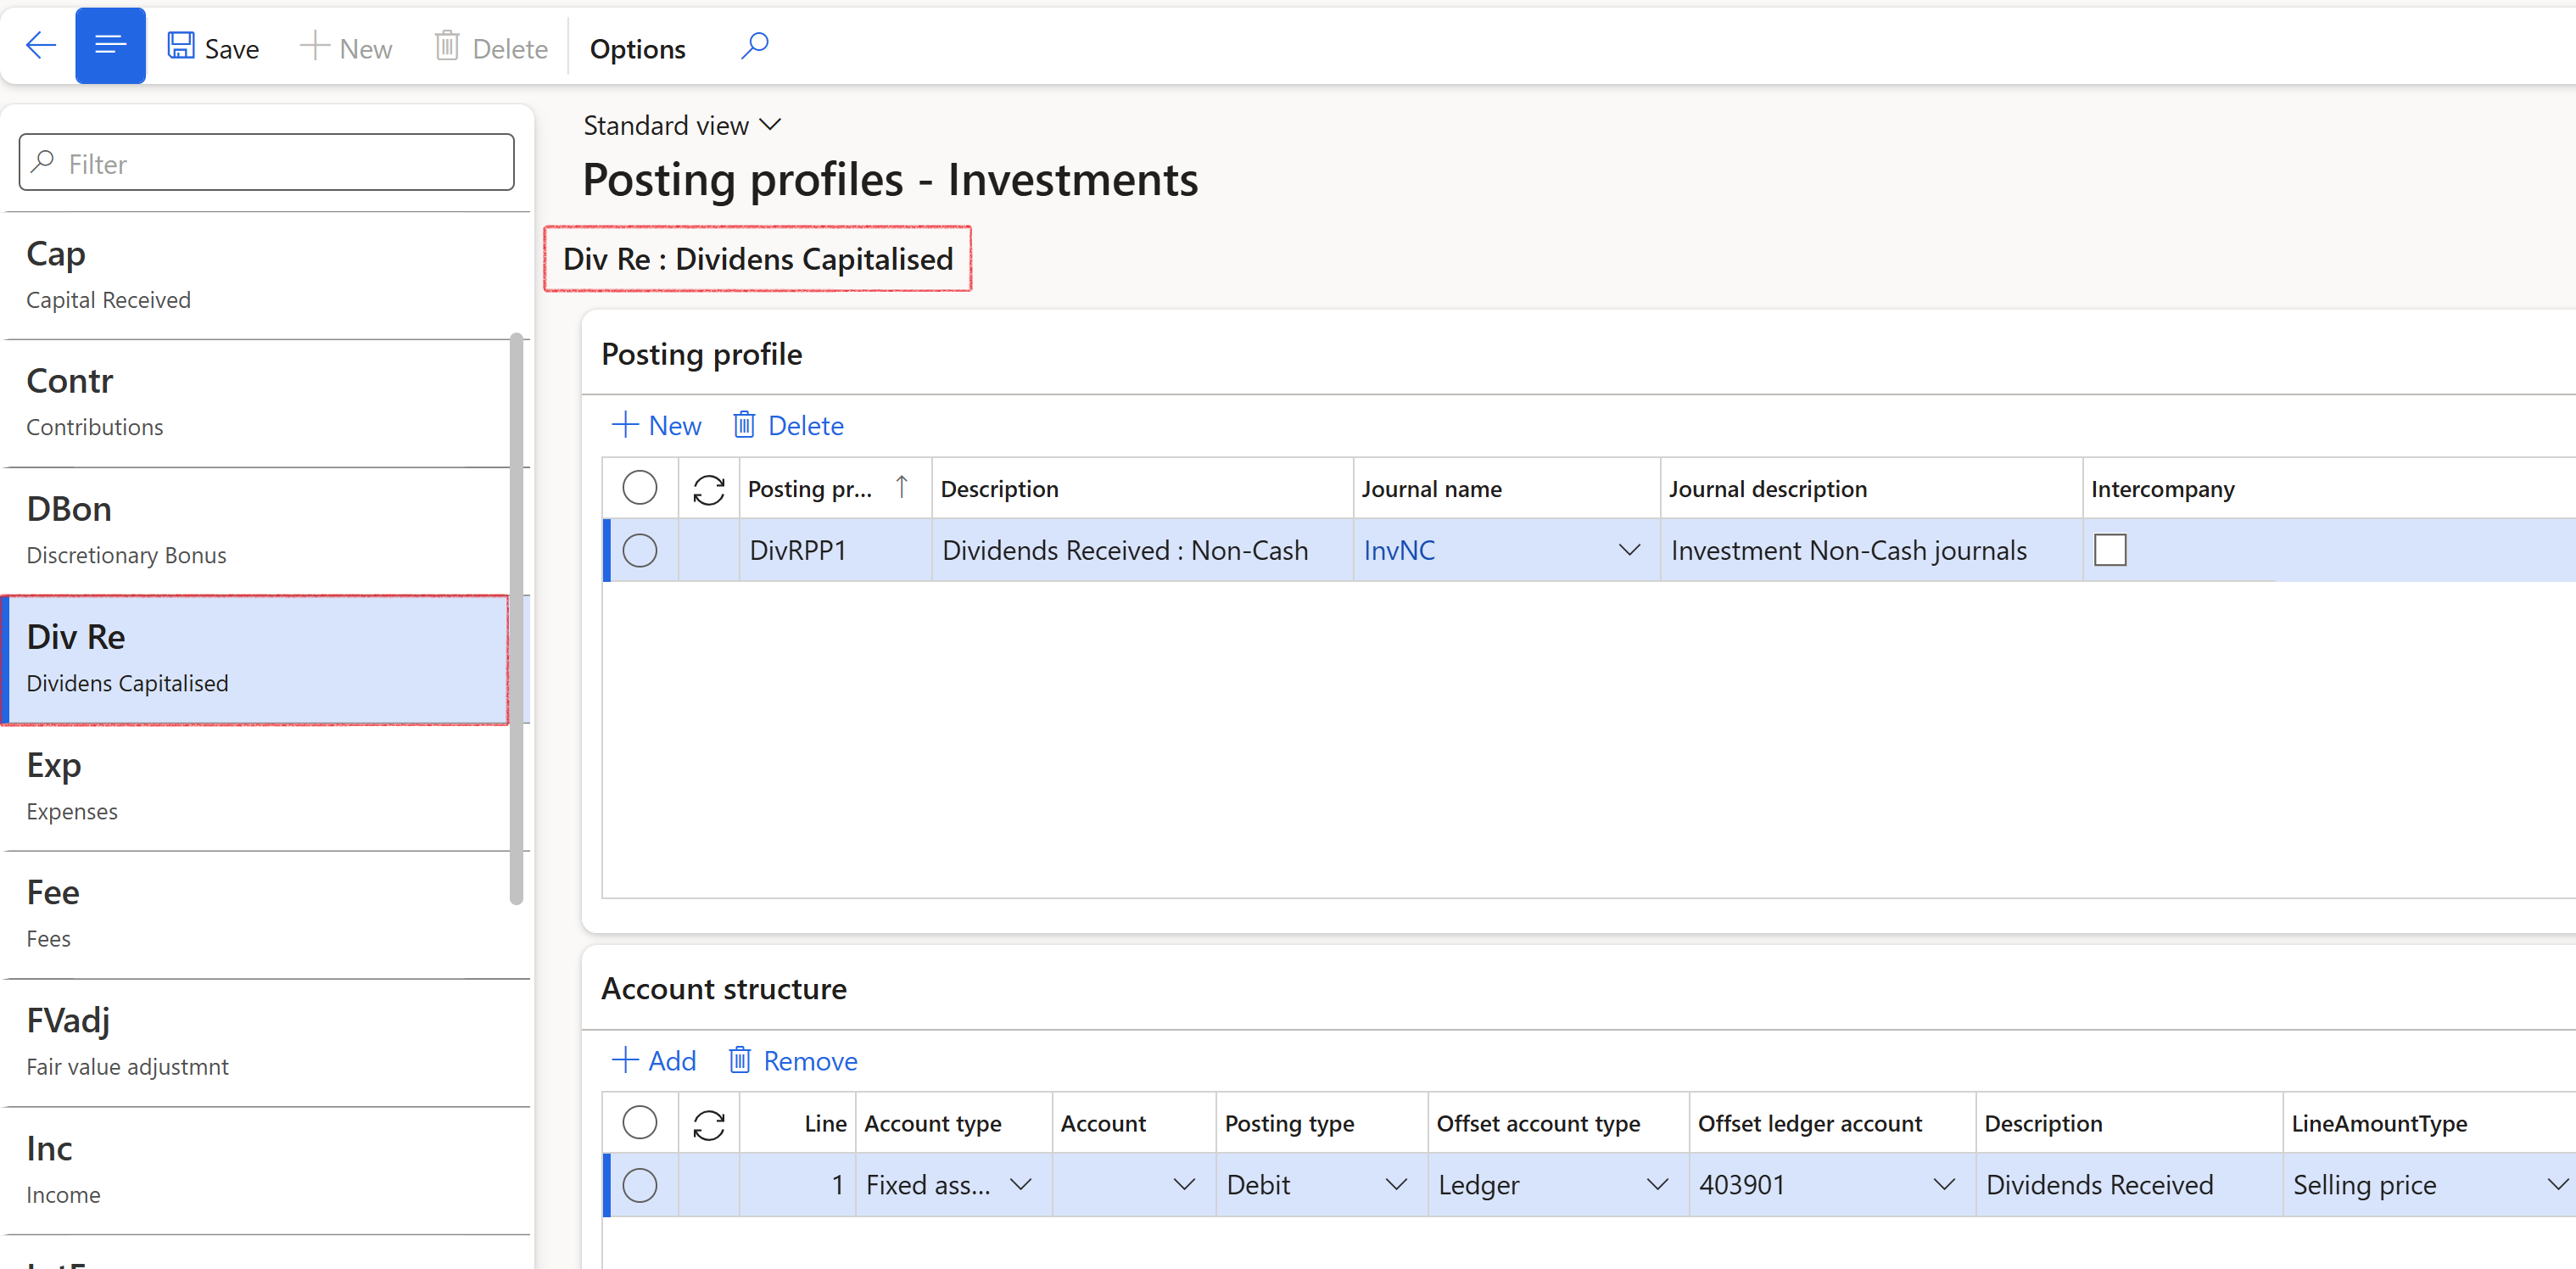Sort by Posting profile column header
The width and height of the screenshot is (2576, 1269).
point(834,488)
